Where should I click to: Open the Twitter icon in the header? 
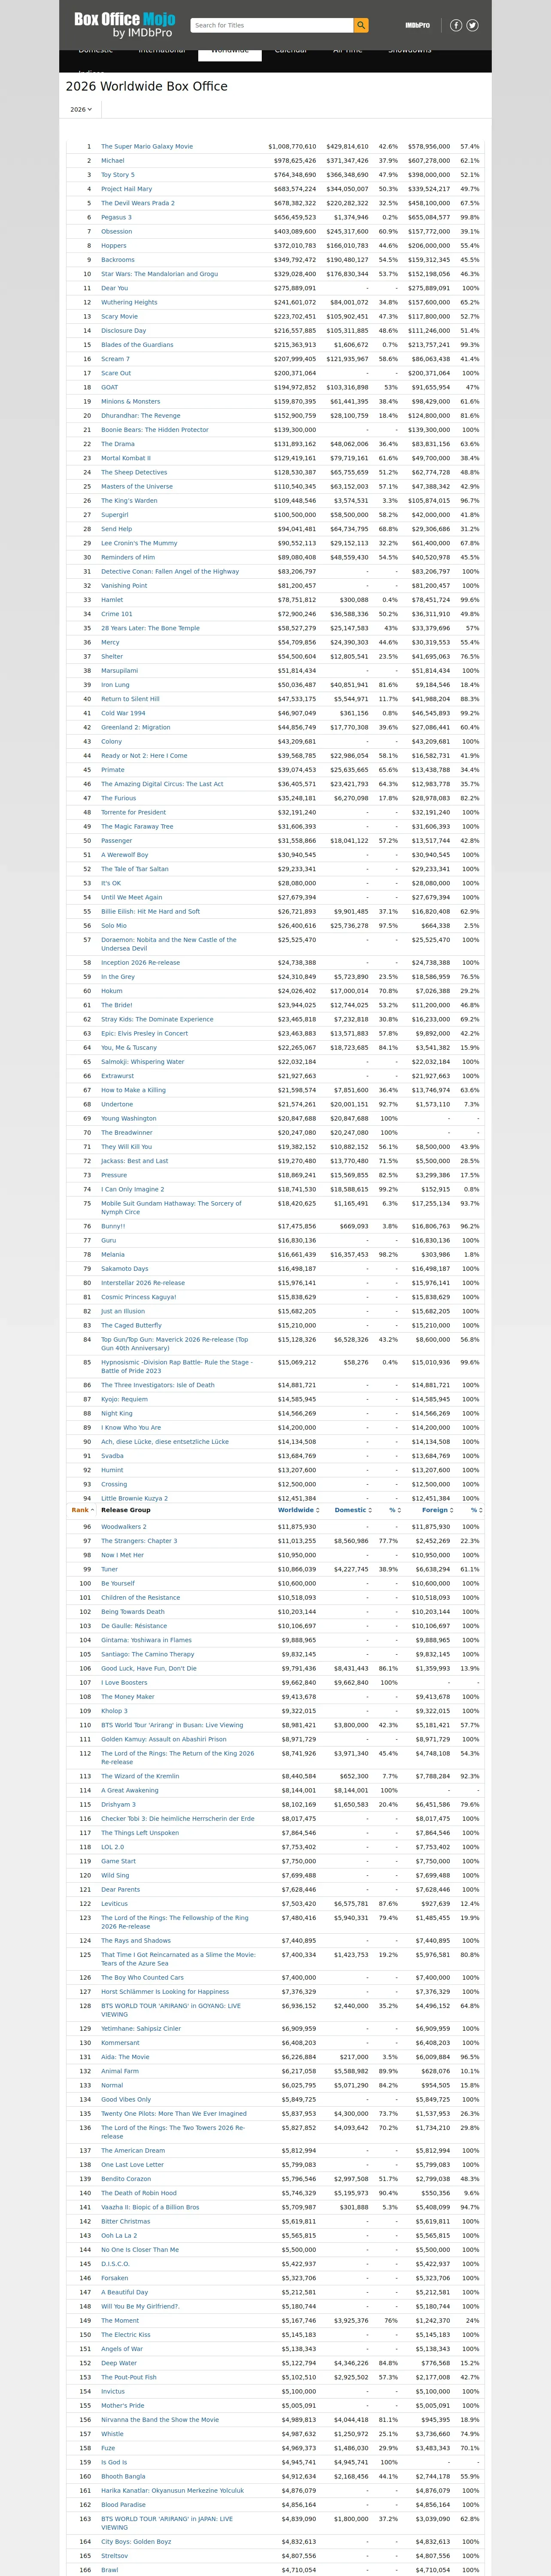pos(472,25)
